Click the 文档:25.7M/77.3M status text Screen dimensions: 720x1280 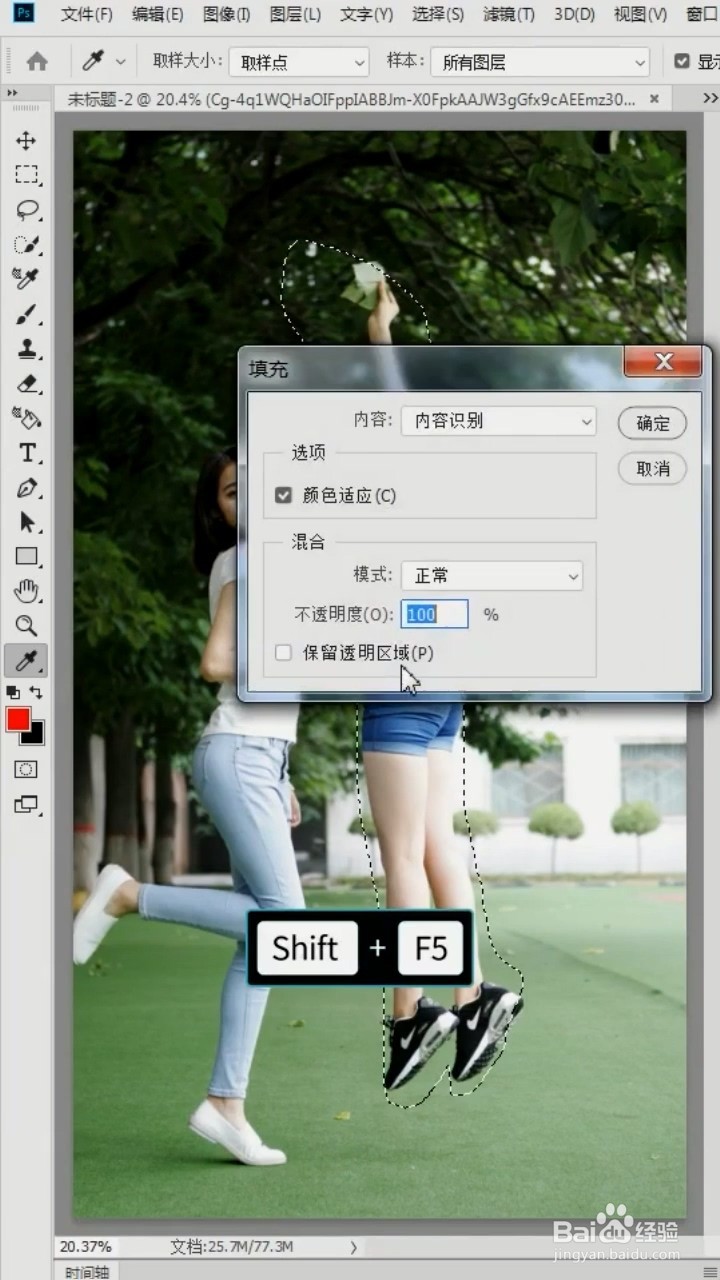pyautogui.click(x=231, y=1247)
